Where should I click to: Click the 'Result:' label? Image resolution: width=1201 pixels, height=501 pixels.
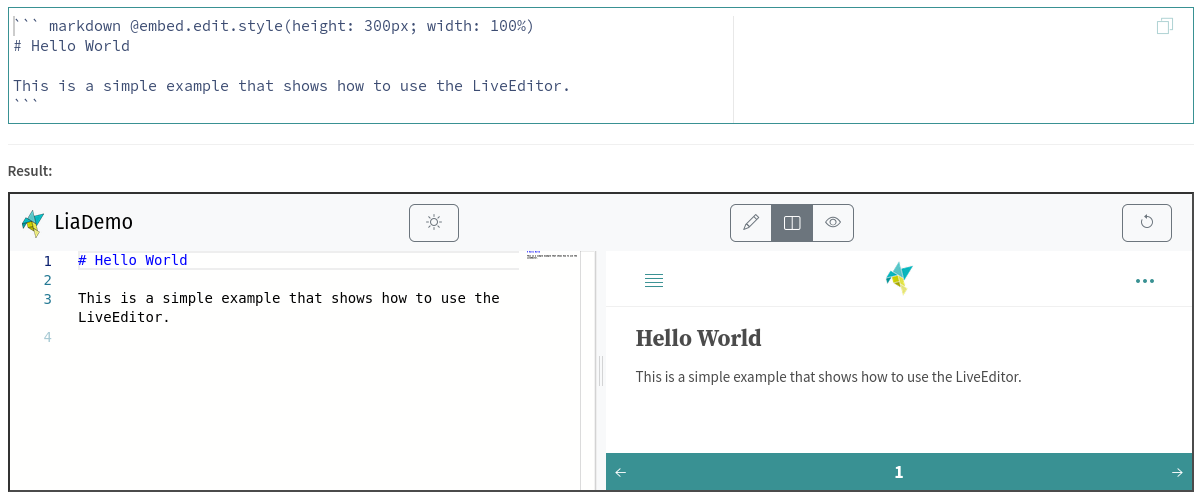click(x=30, y=171)
